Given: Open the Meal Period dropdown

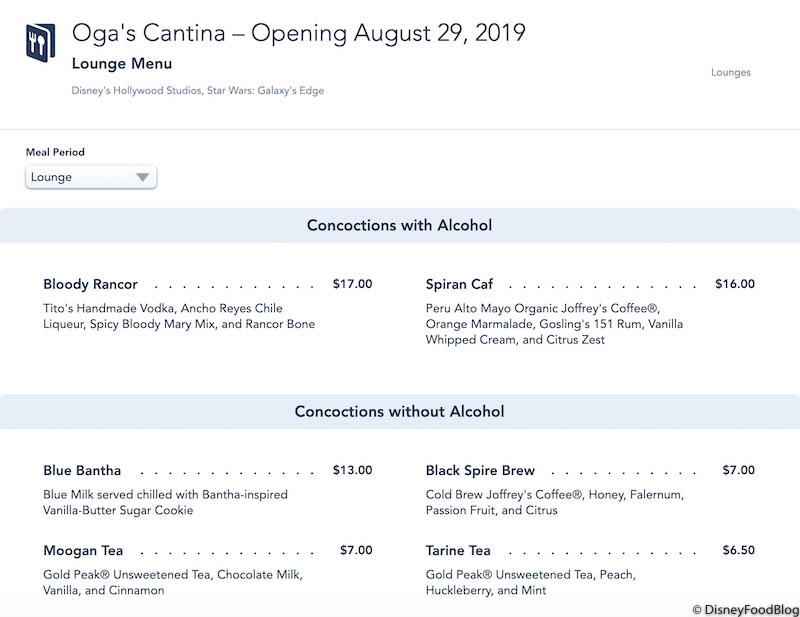Looking at the screenshot, I should point(90,177).
